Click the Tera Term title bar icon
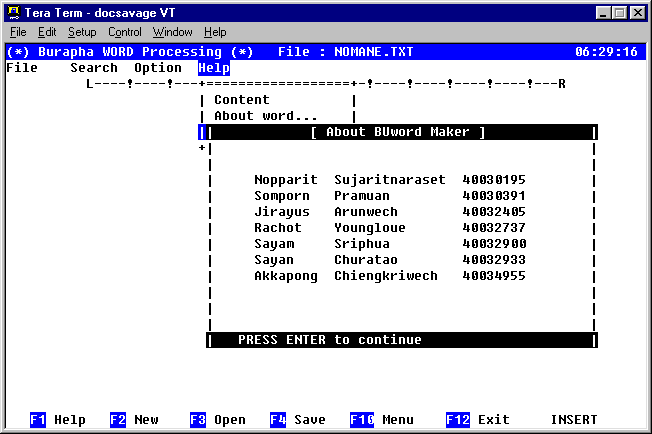The image size is (652, 434). [14, 12]
